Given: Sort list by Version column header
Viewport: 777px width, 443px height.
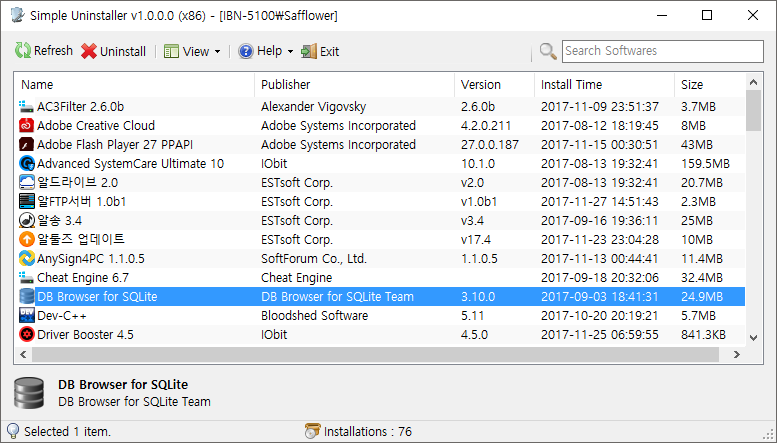Looking at the screenshot, I should click(495, 85).
